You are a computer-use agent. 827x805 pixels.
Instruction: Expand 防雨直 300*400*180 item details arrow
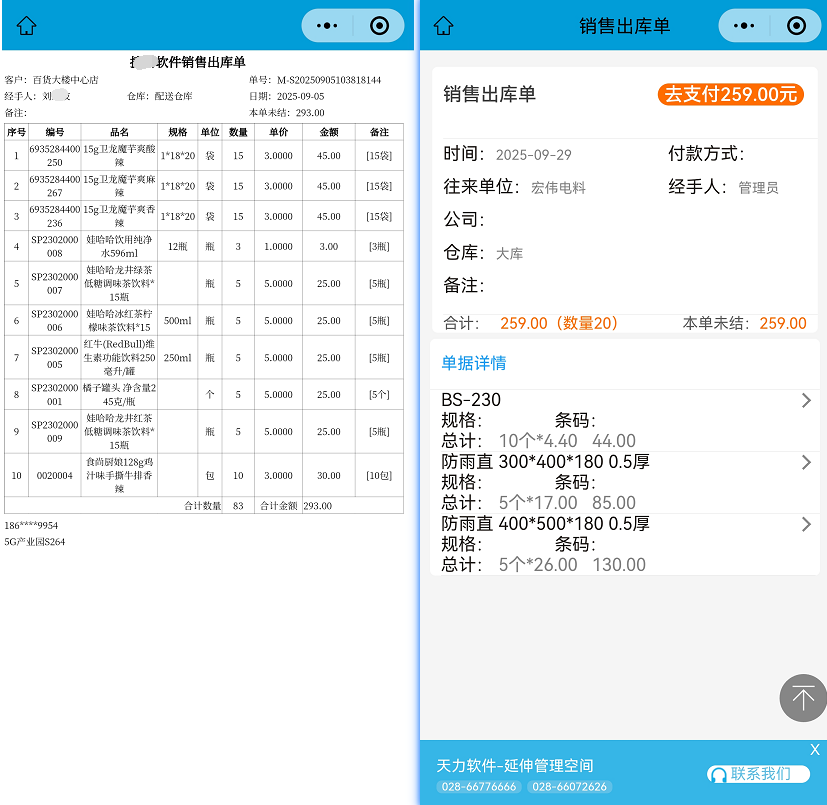coord(806,463)
